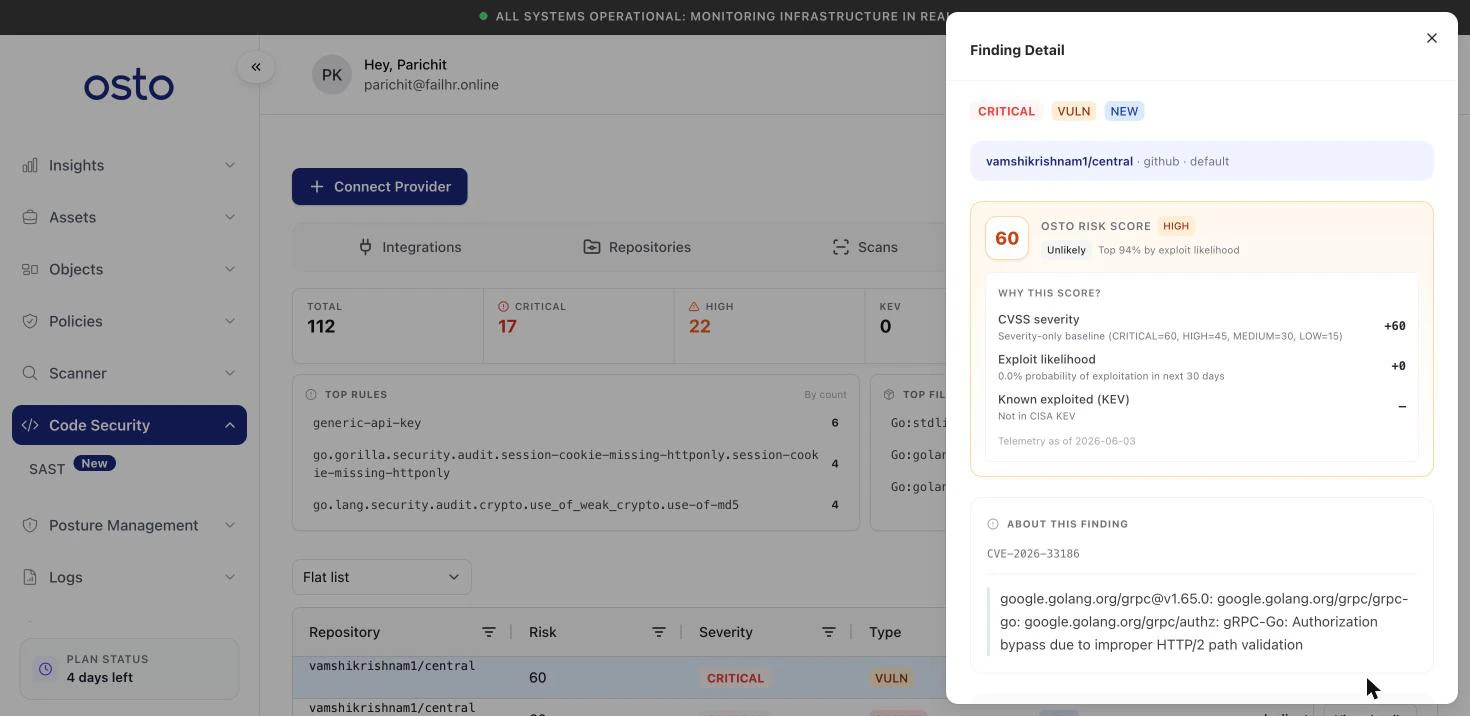Image resolution: width=1470 pixels, height=716 pixels.
Task: Switch to the Scans tab
Action: click(x=865, y=247)
